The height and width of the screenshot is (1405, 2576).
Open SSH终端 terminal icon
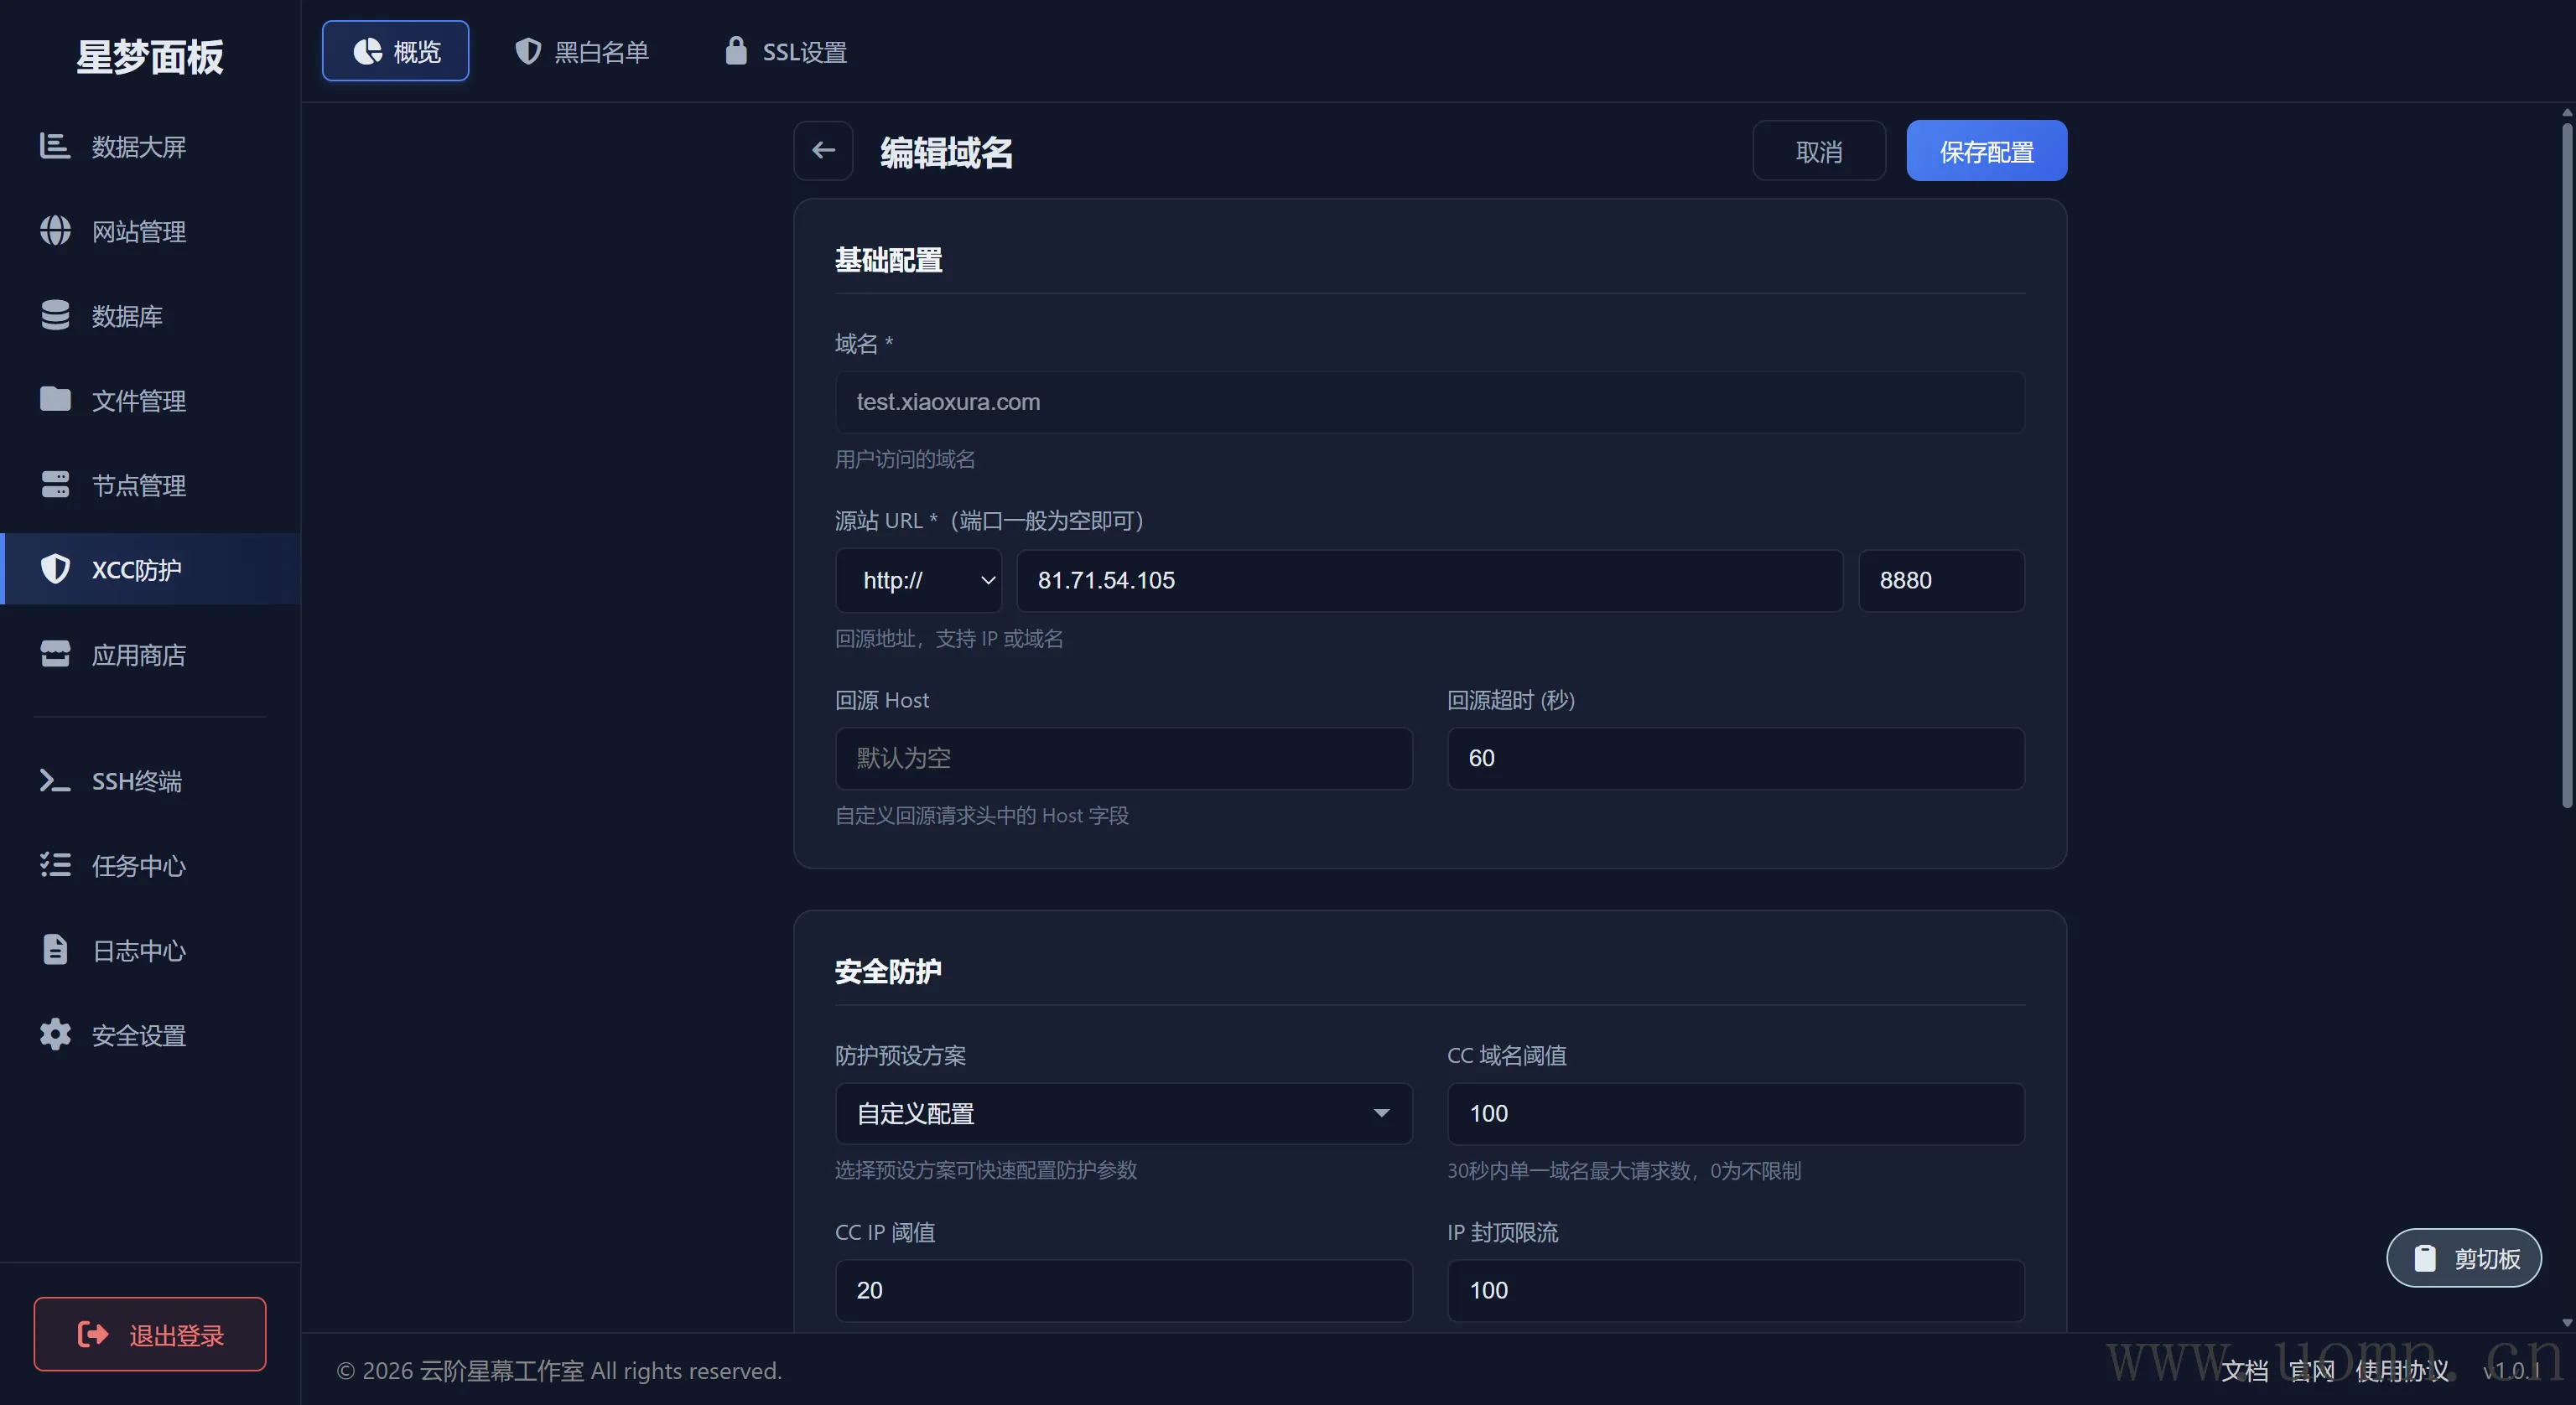55,781
